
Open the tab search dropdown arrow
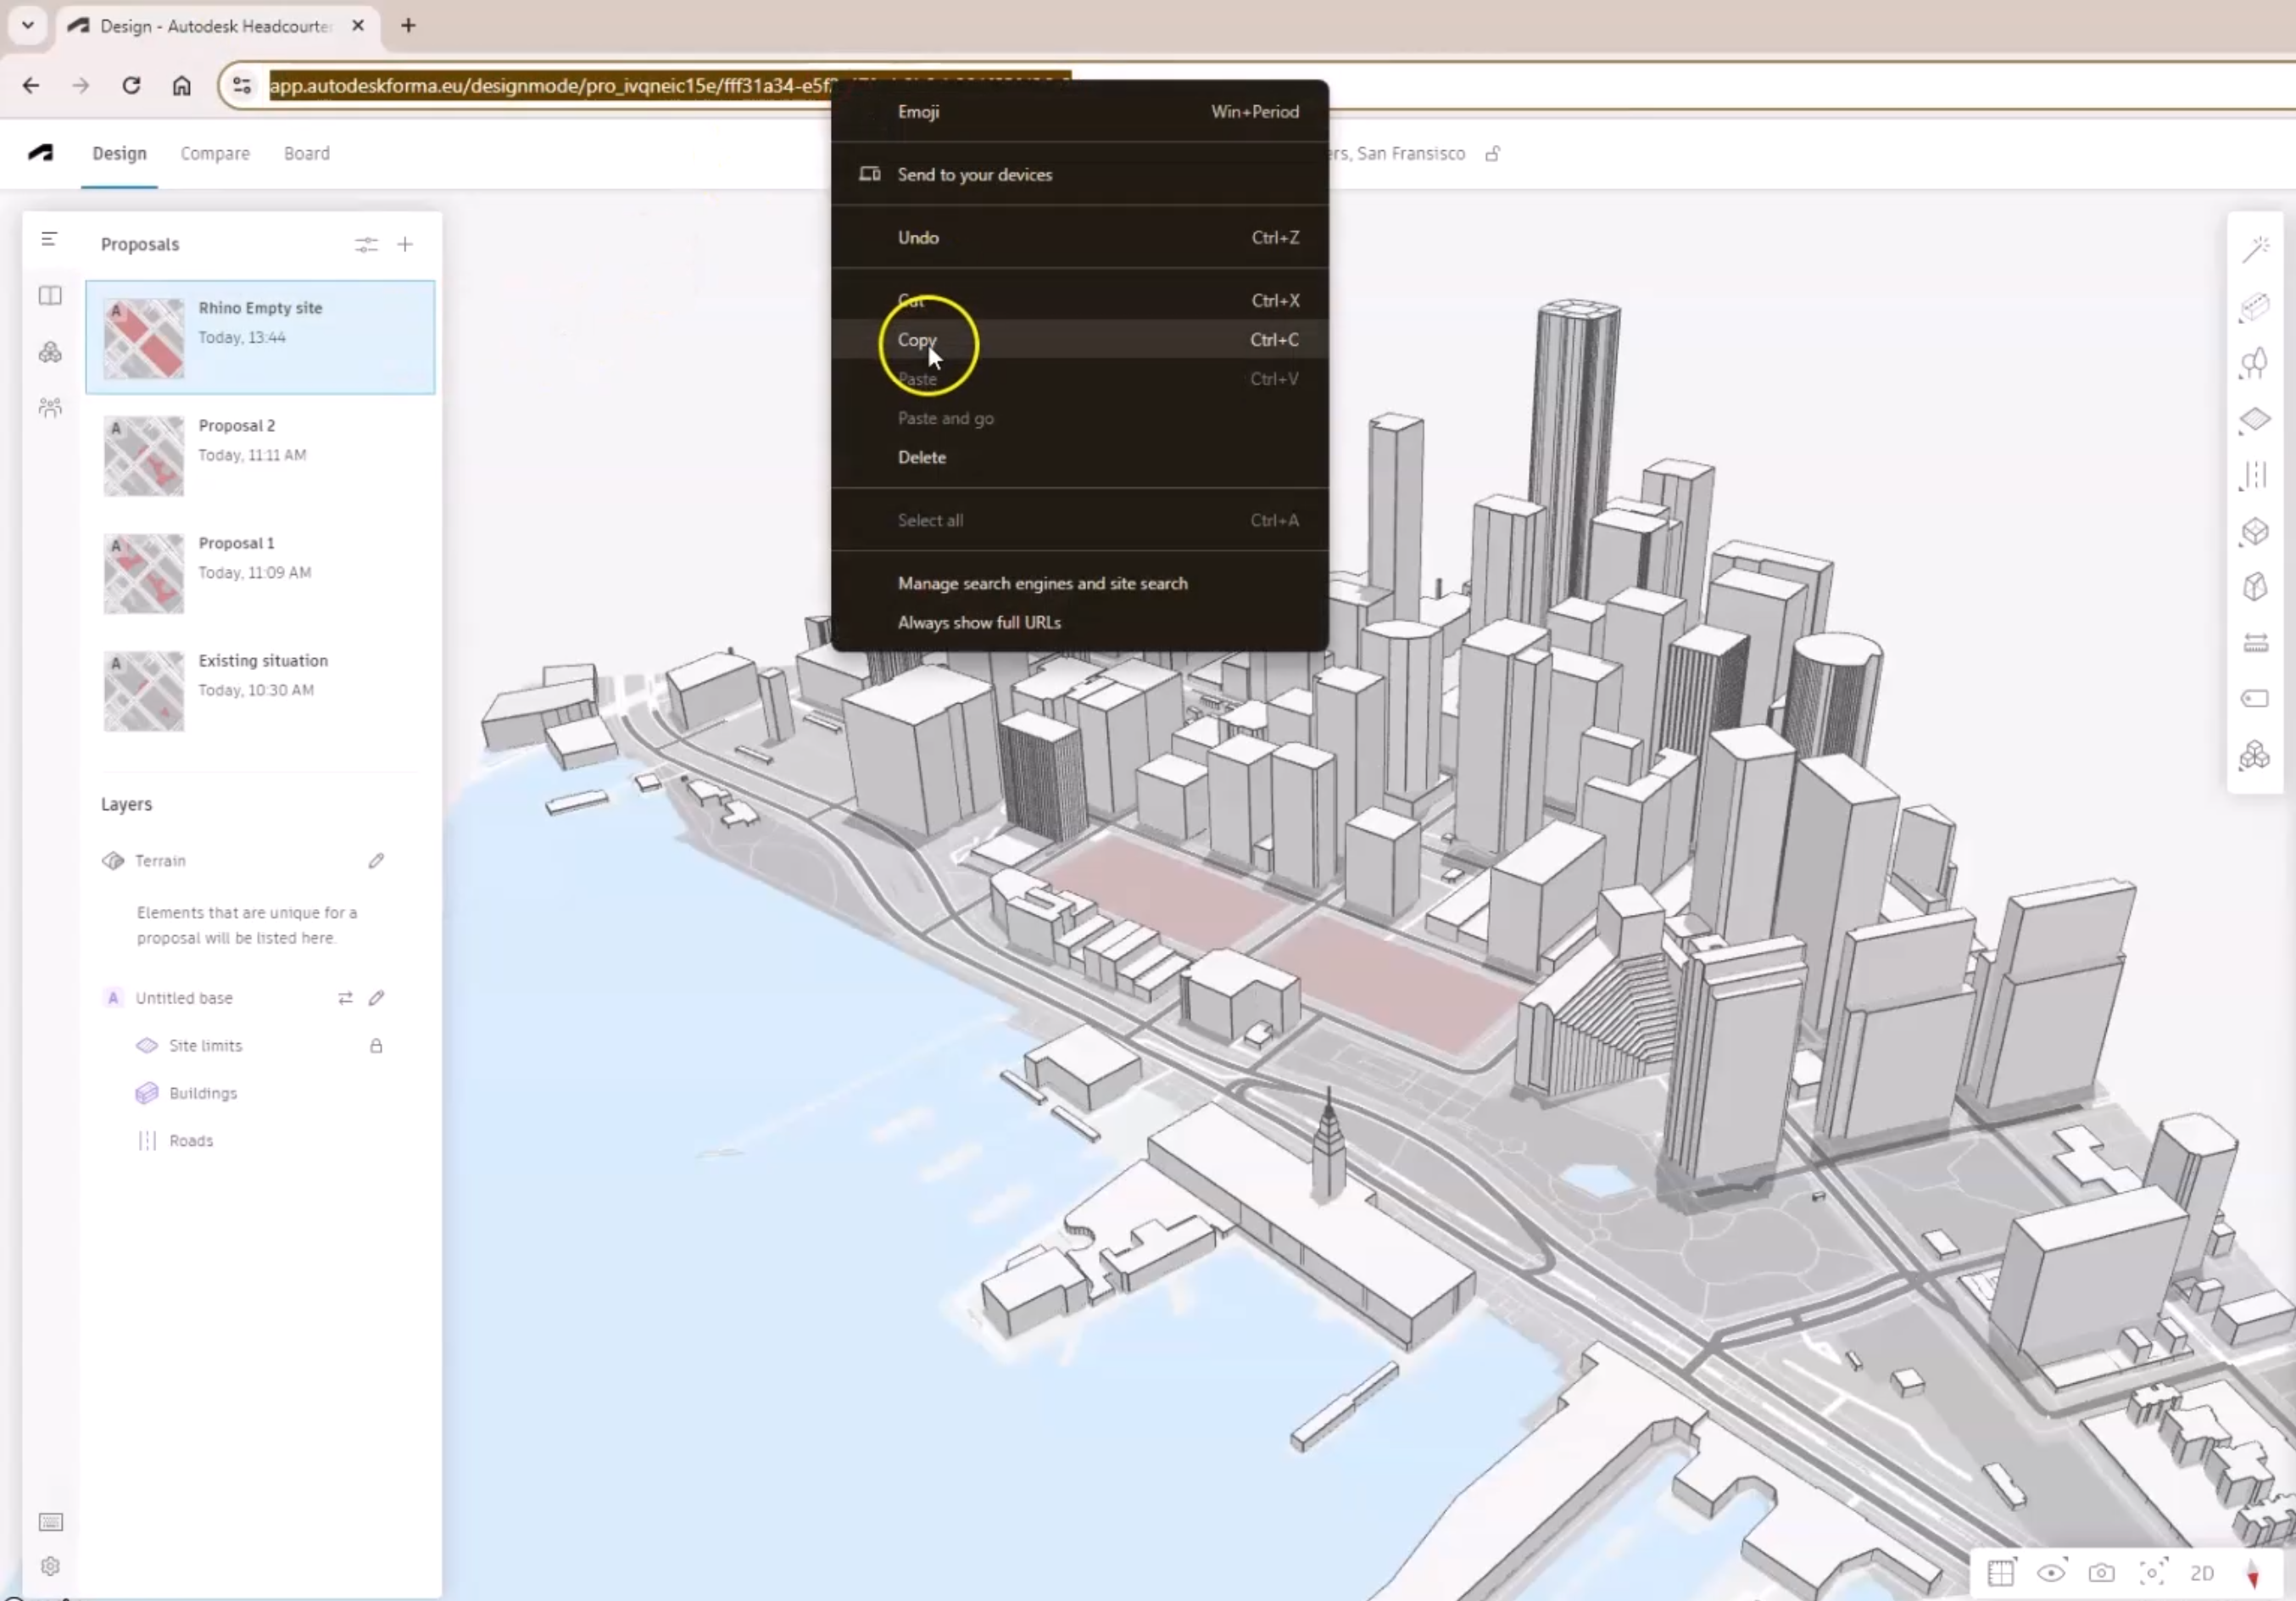pyautogui.click(x=28, y=25)
